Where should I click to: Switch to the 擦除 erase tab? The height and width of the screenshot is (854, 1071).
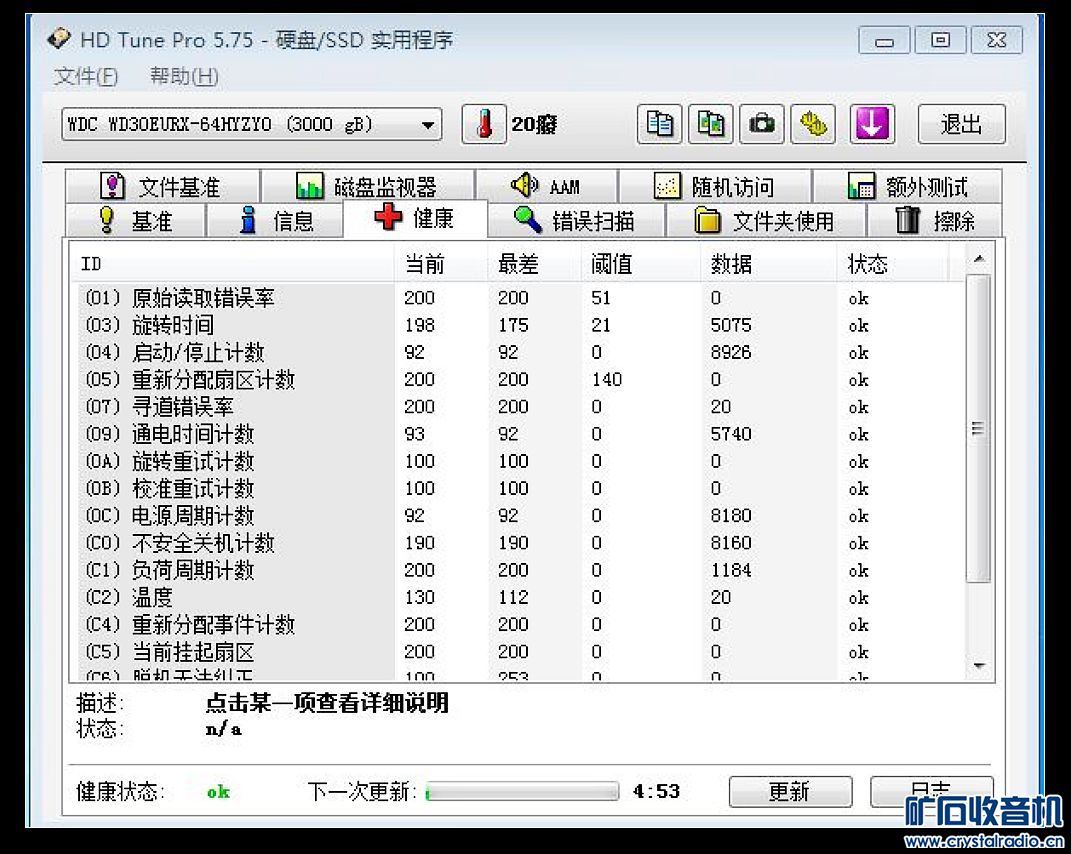(934, 220)
